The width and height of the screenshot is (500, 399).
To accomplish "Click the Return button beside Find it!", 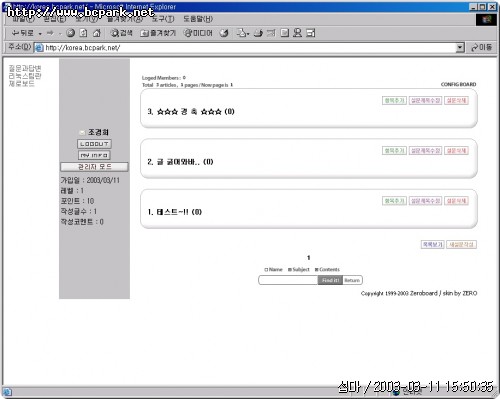I will click(352, 280).
